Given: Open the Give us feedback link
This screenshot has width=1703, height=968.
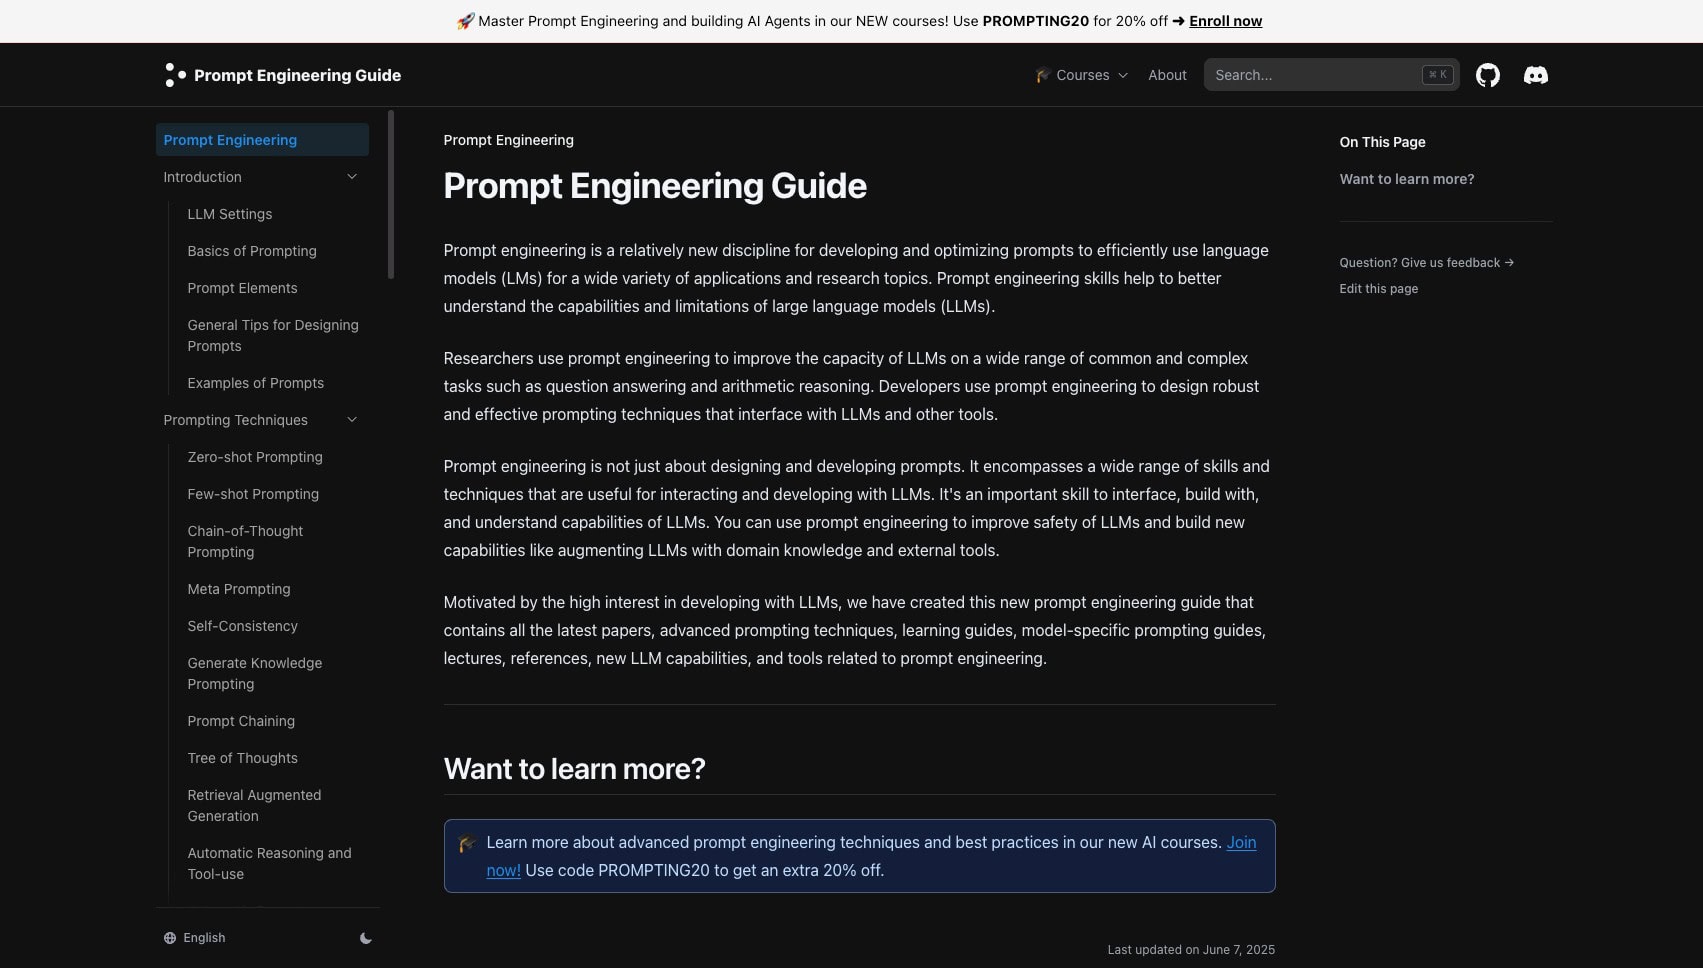Looking at the screenshot, I should tap(1426, 263).
